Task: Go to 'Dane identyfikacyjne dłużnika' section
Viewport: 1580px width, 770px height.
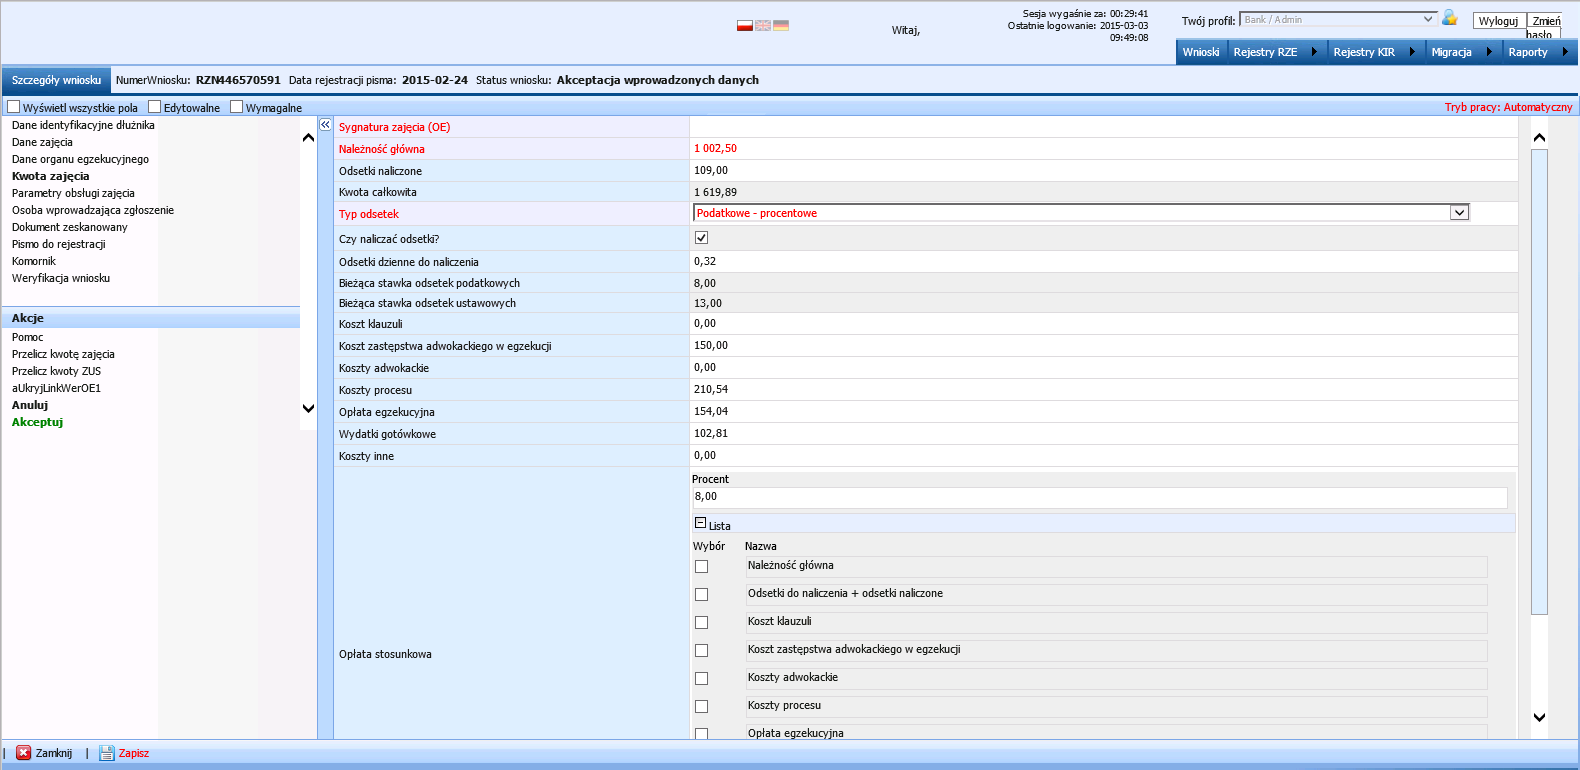Action: [x=83, y=125]
